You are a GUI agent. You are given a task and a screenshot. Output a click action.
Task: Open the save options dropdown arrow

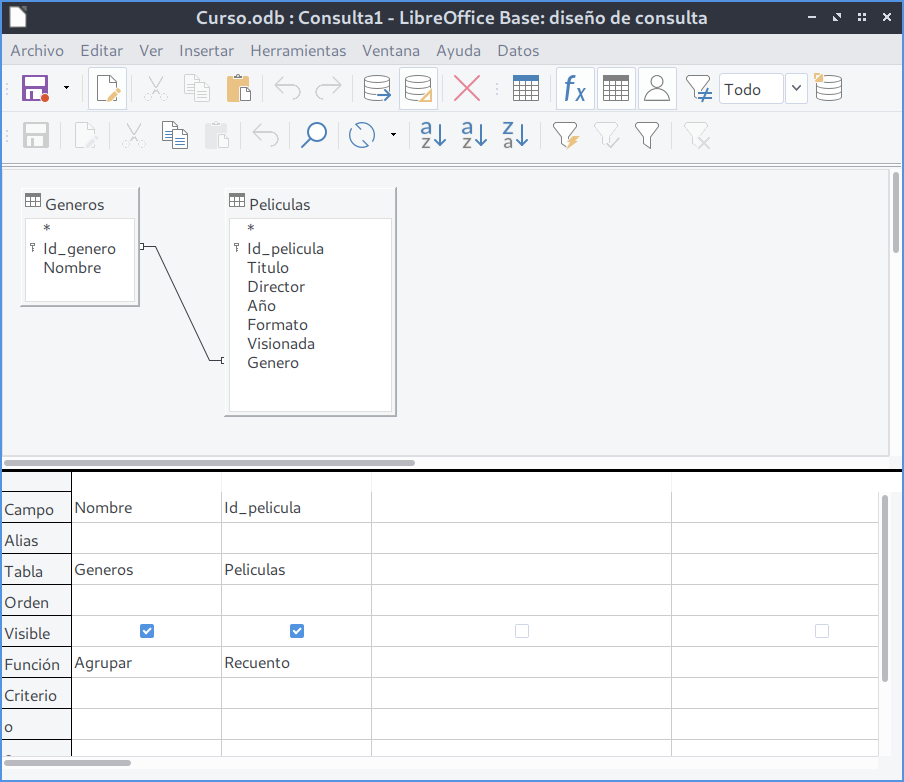pyautogui.click(x=66, y=88)
